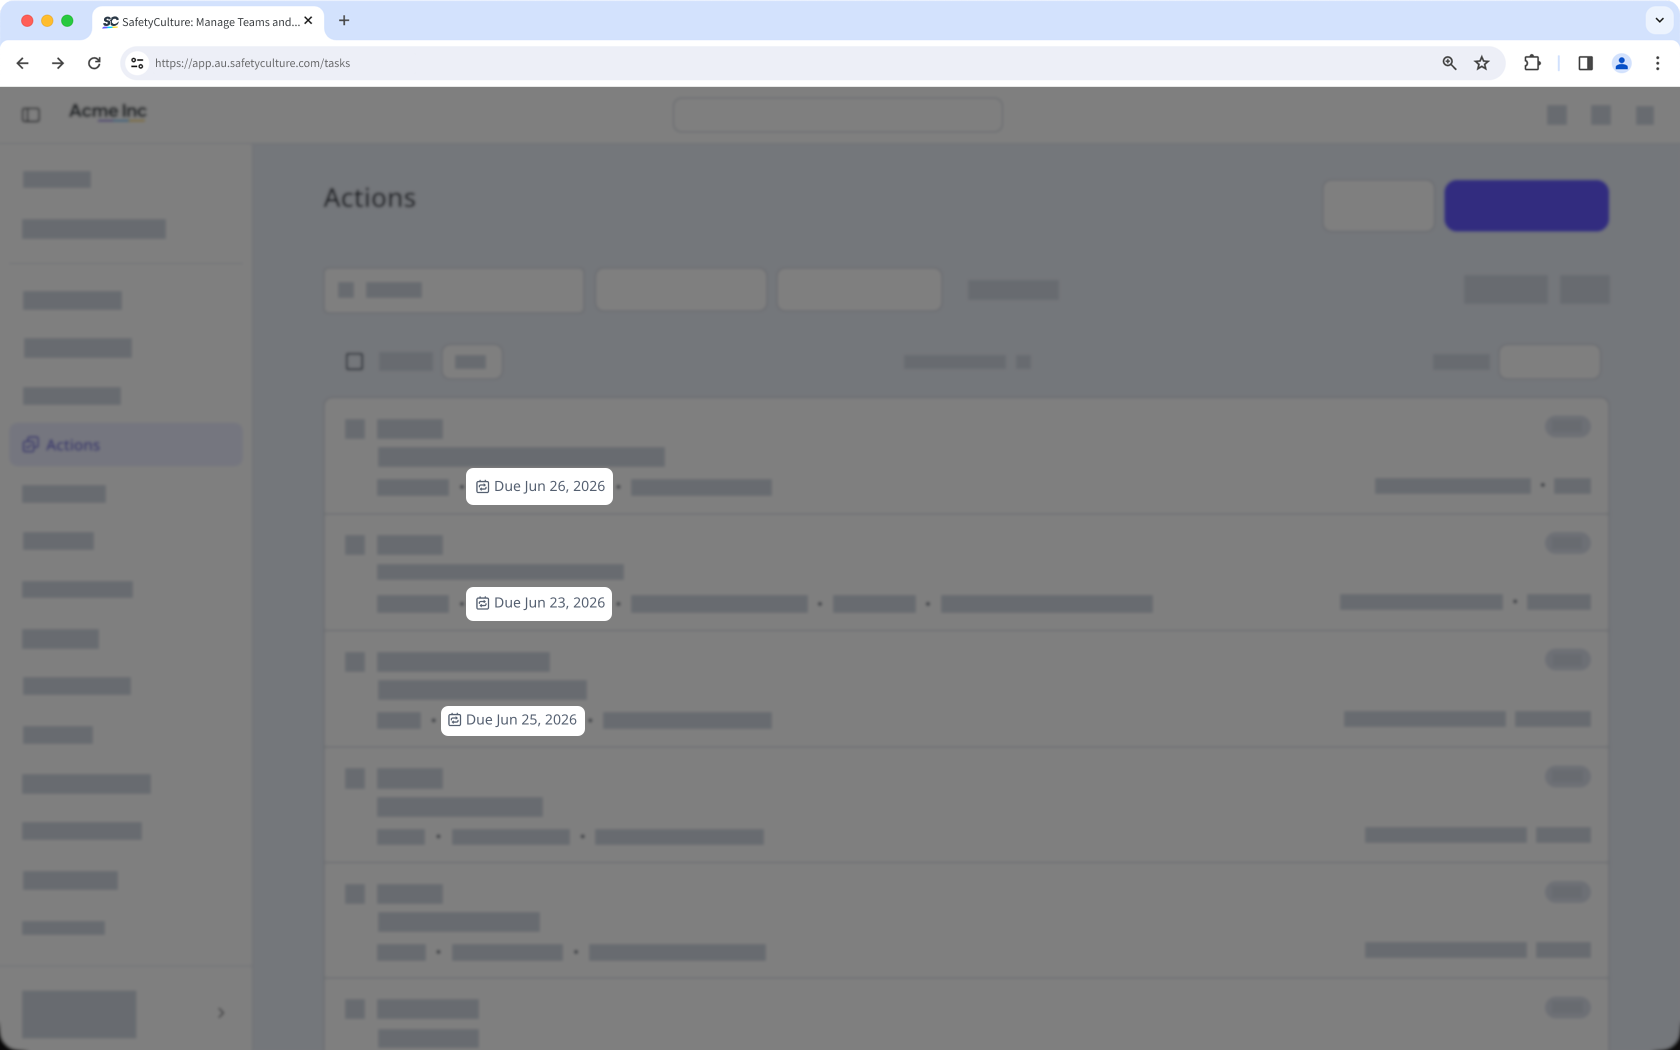The height and width of the screenshot is (1050, 1680).
Task: Click the blue primary button beside Actions heading
Action: click(1526, 205)
